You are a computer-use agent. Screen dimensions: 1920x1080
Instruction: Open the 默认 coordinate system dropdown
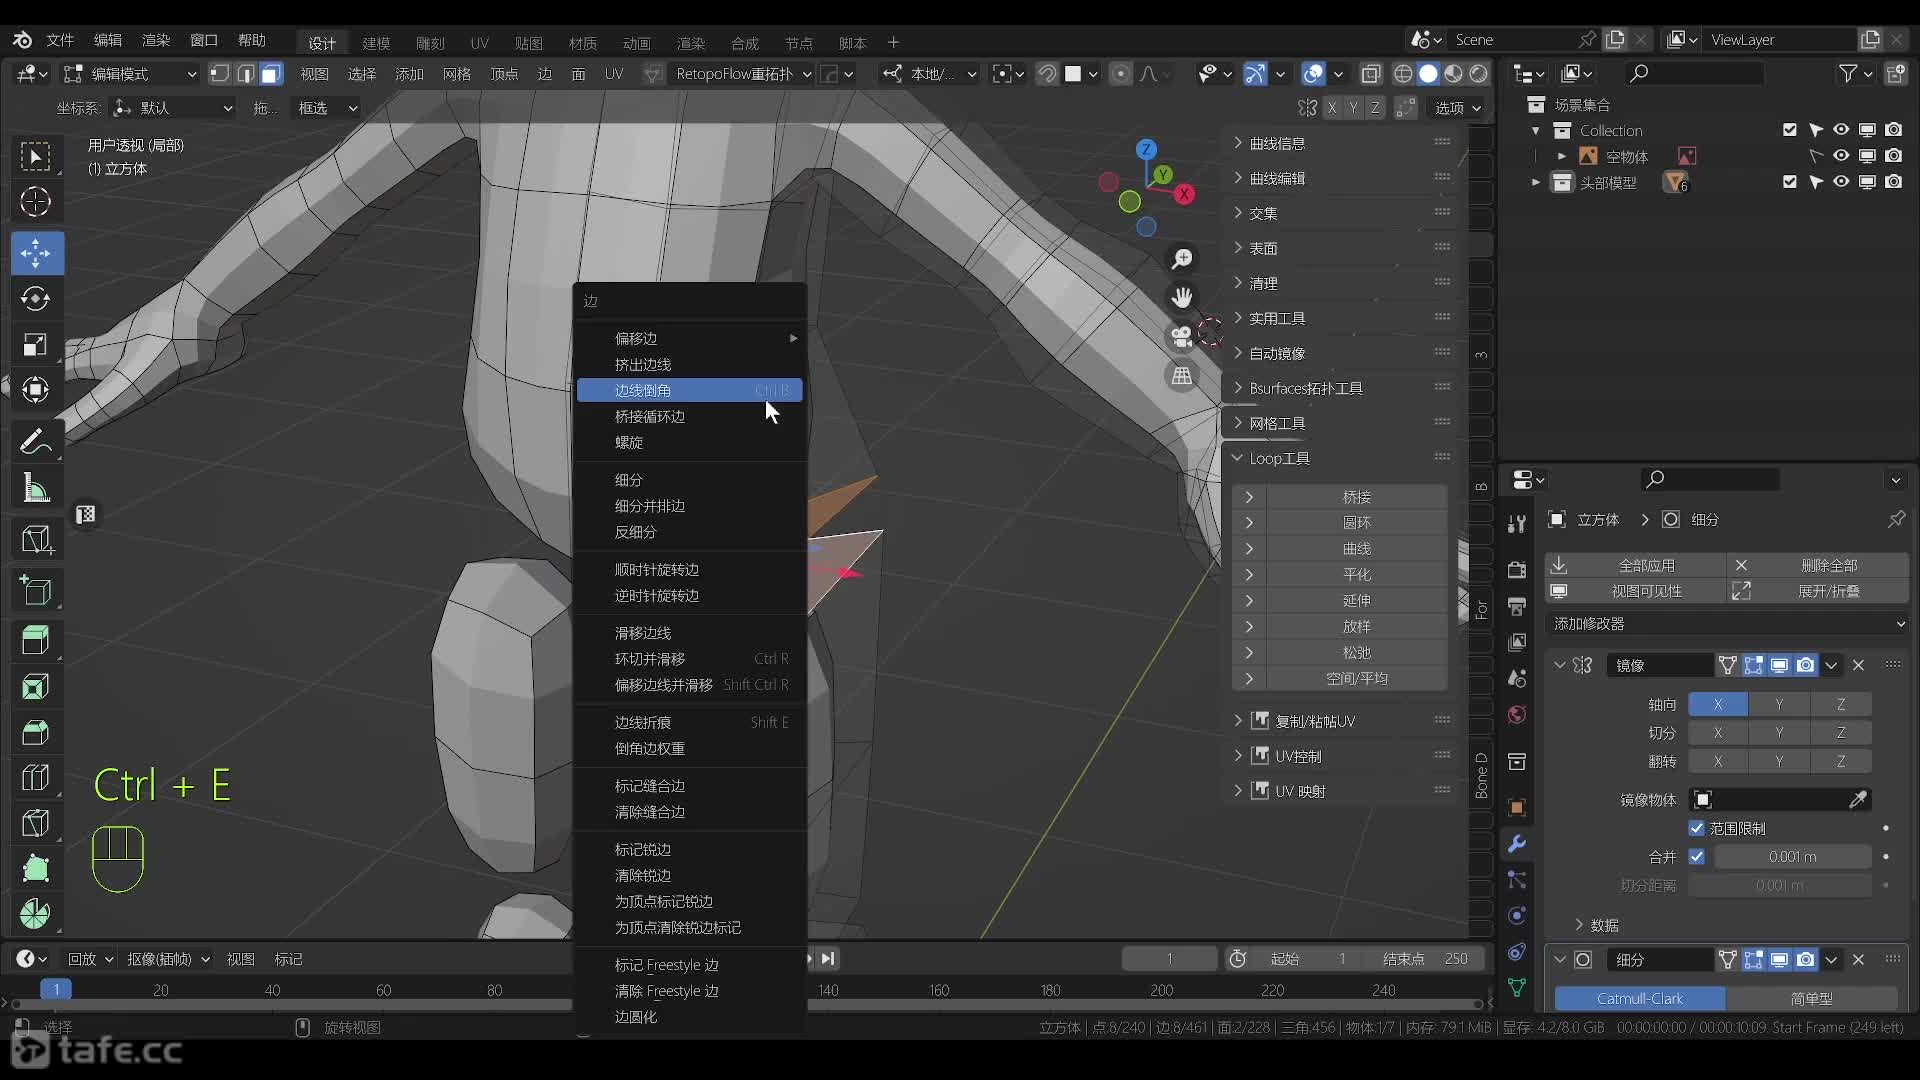[x=172, y=108]
